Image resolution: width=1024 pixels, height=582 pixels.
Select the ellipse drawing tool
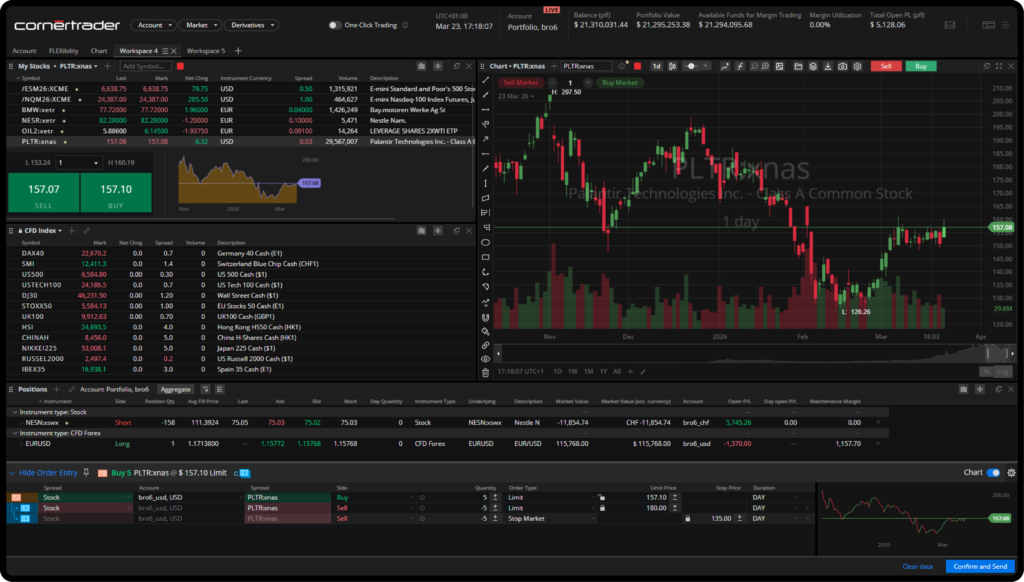point(485,242)
